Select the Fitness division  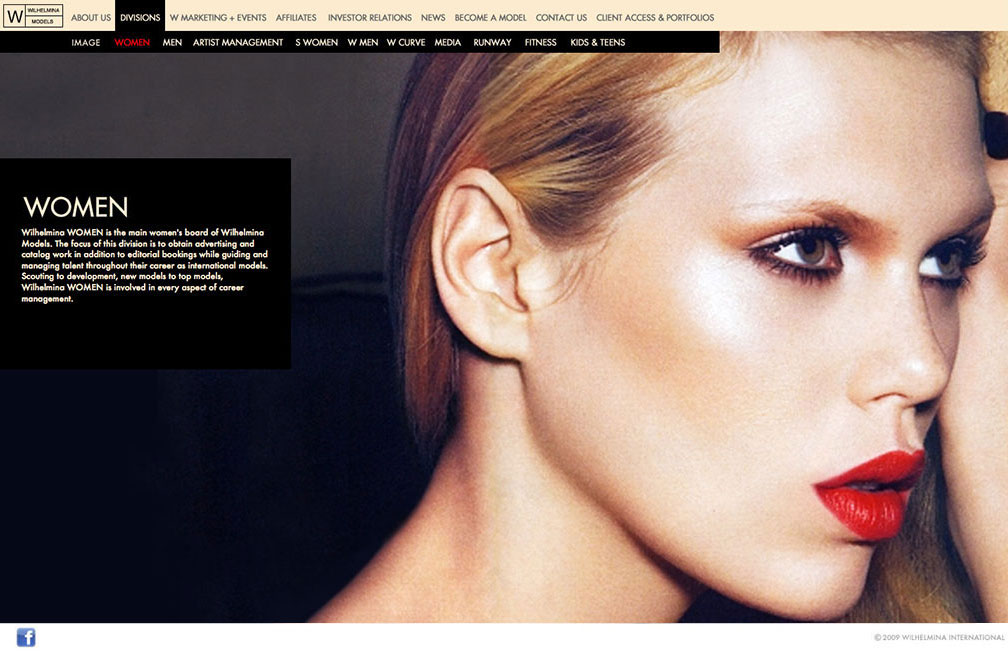(x=540, y=42)
